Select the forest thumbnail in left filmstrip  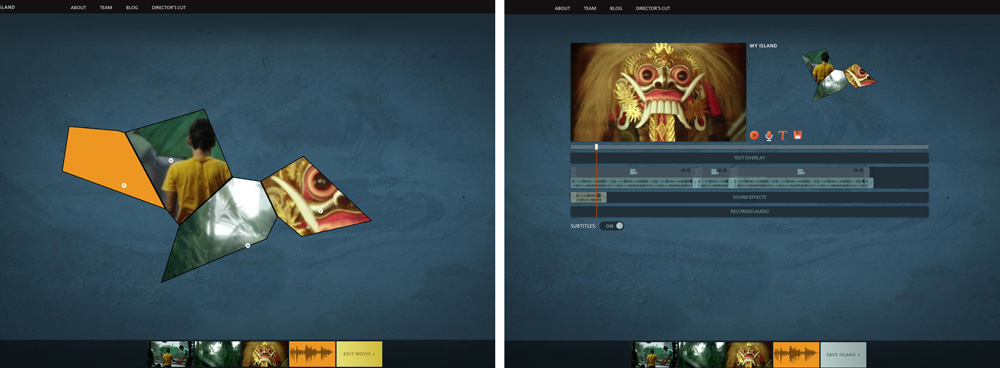(x=216, y=354)
